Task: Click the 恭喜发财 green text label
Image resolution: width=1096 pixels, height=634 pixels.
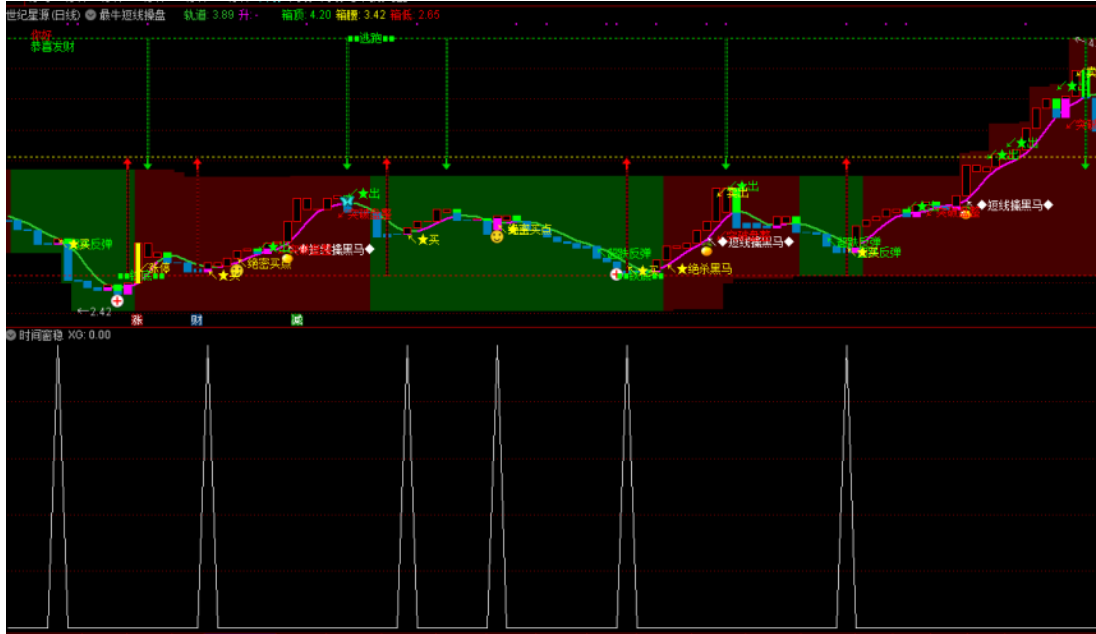Action: tap(51, 46)
